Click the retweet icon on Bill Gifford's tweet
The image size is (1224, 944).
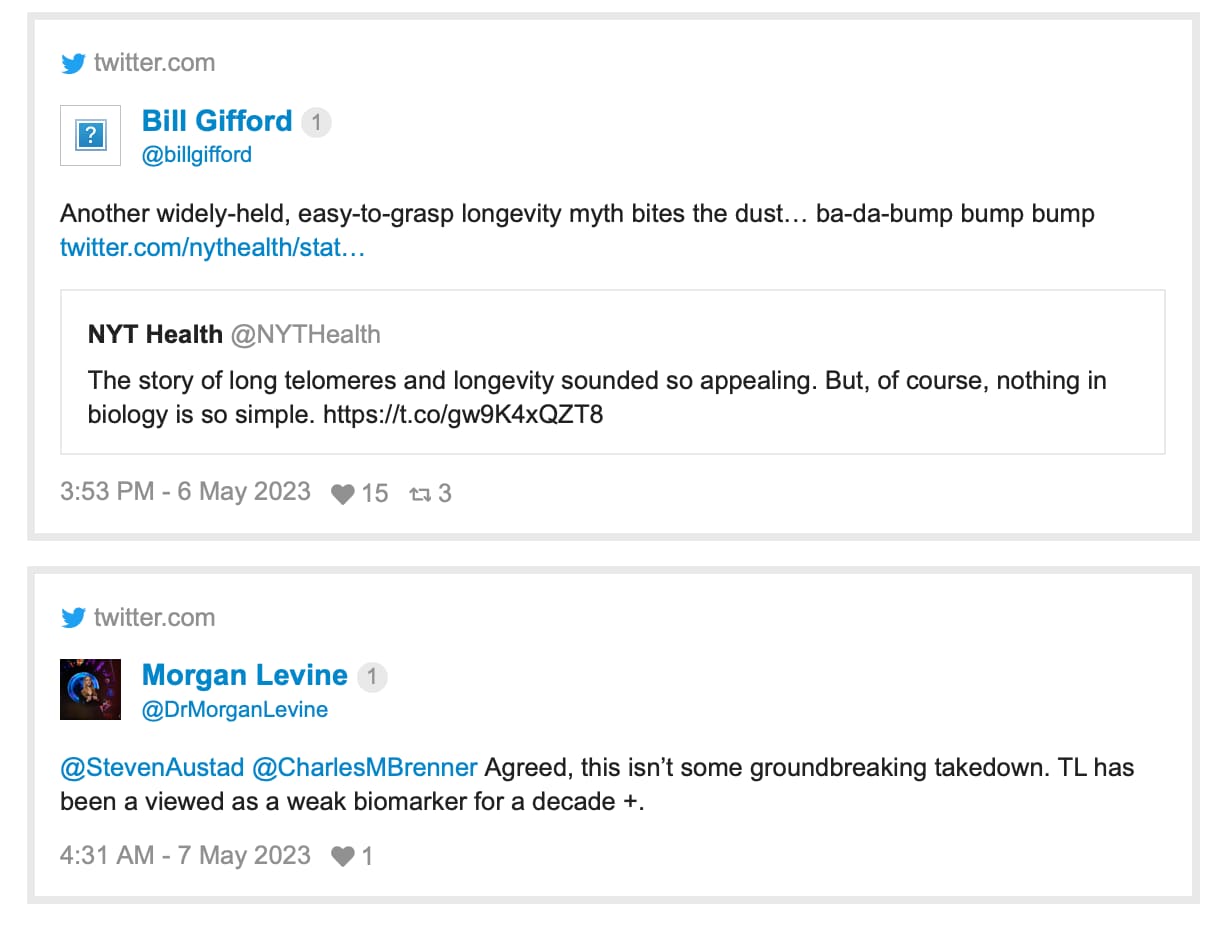[x=419, y=494]
